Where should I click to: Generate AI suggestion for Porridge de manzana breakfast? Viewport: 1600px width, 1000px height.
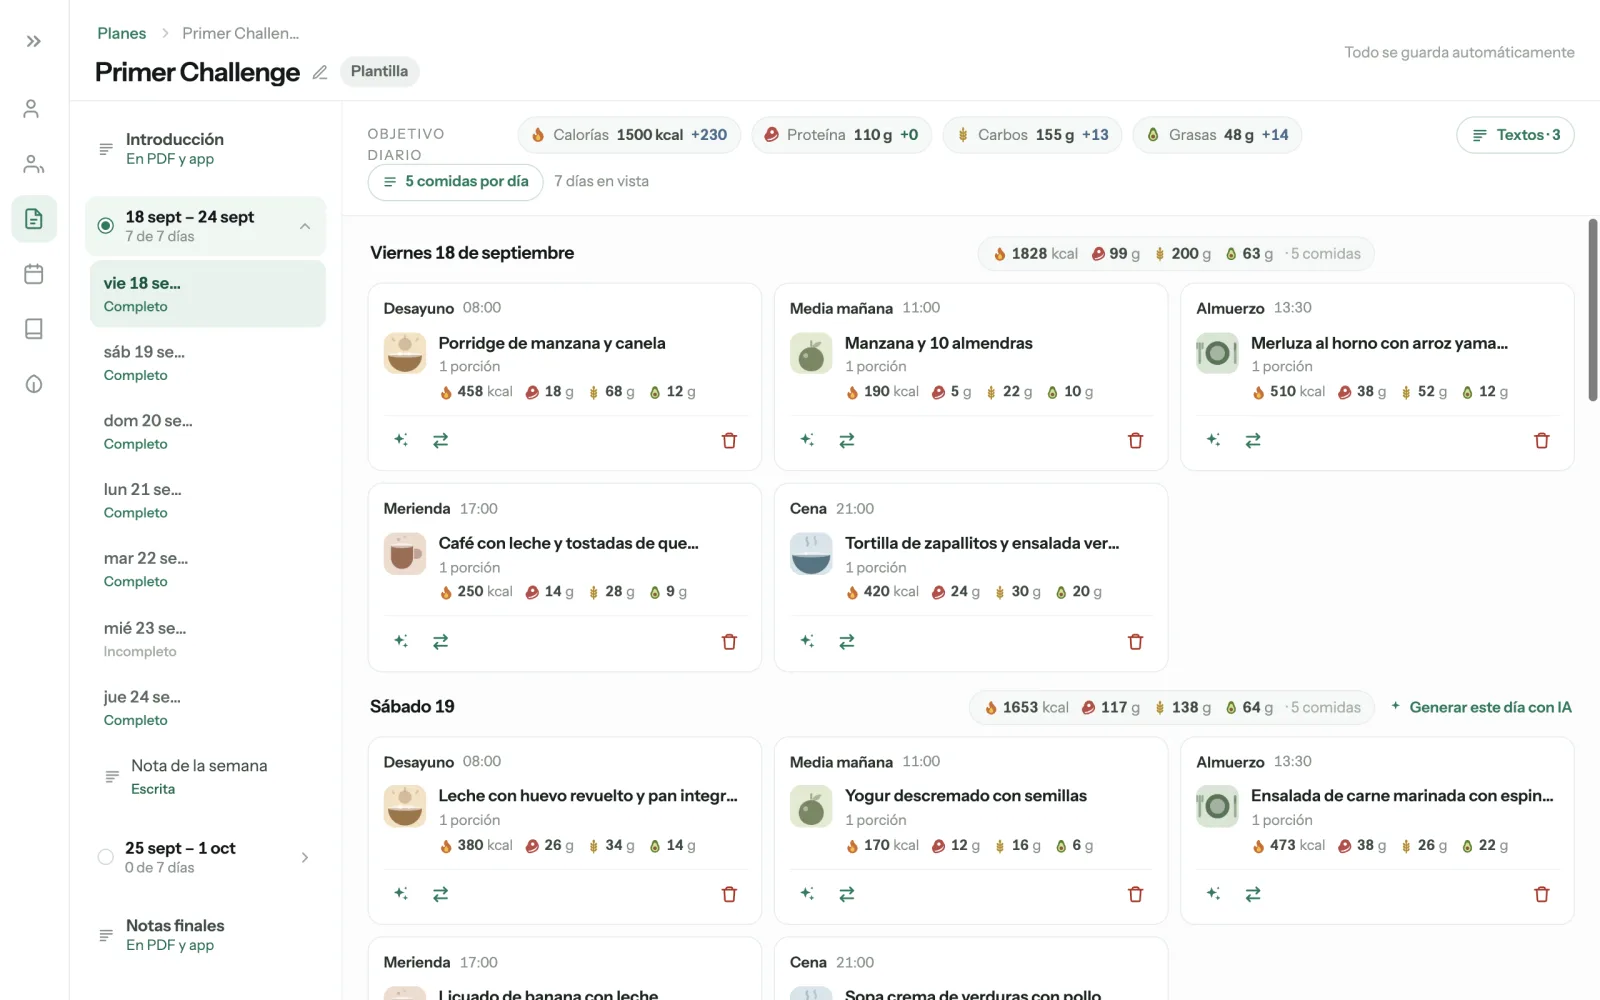(x=401, y=440)
